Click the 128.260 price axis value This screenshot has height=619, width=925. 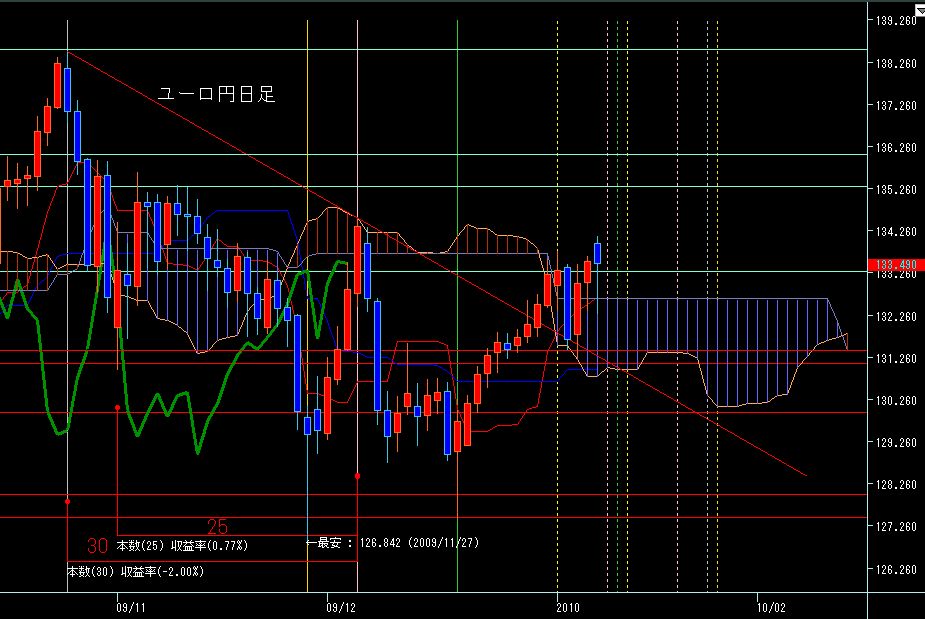pos(896,484)
